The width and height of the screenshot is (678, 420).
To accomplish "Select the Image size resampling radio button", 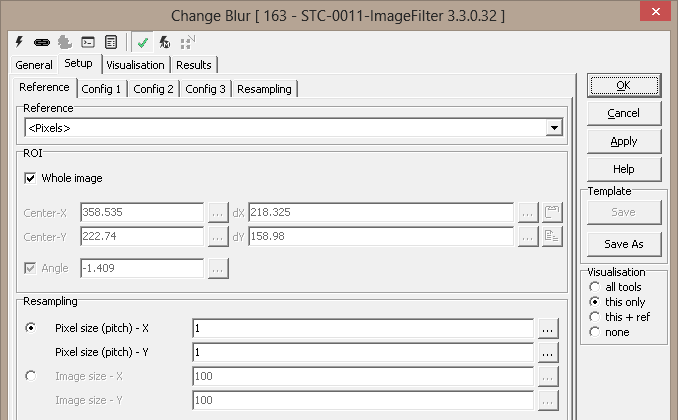I will (x=30, y=376).
